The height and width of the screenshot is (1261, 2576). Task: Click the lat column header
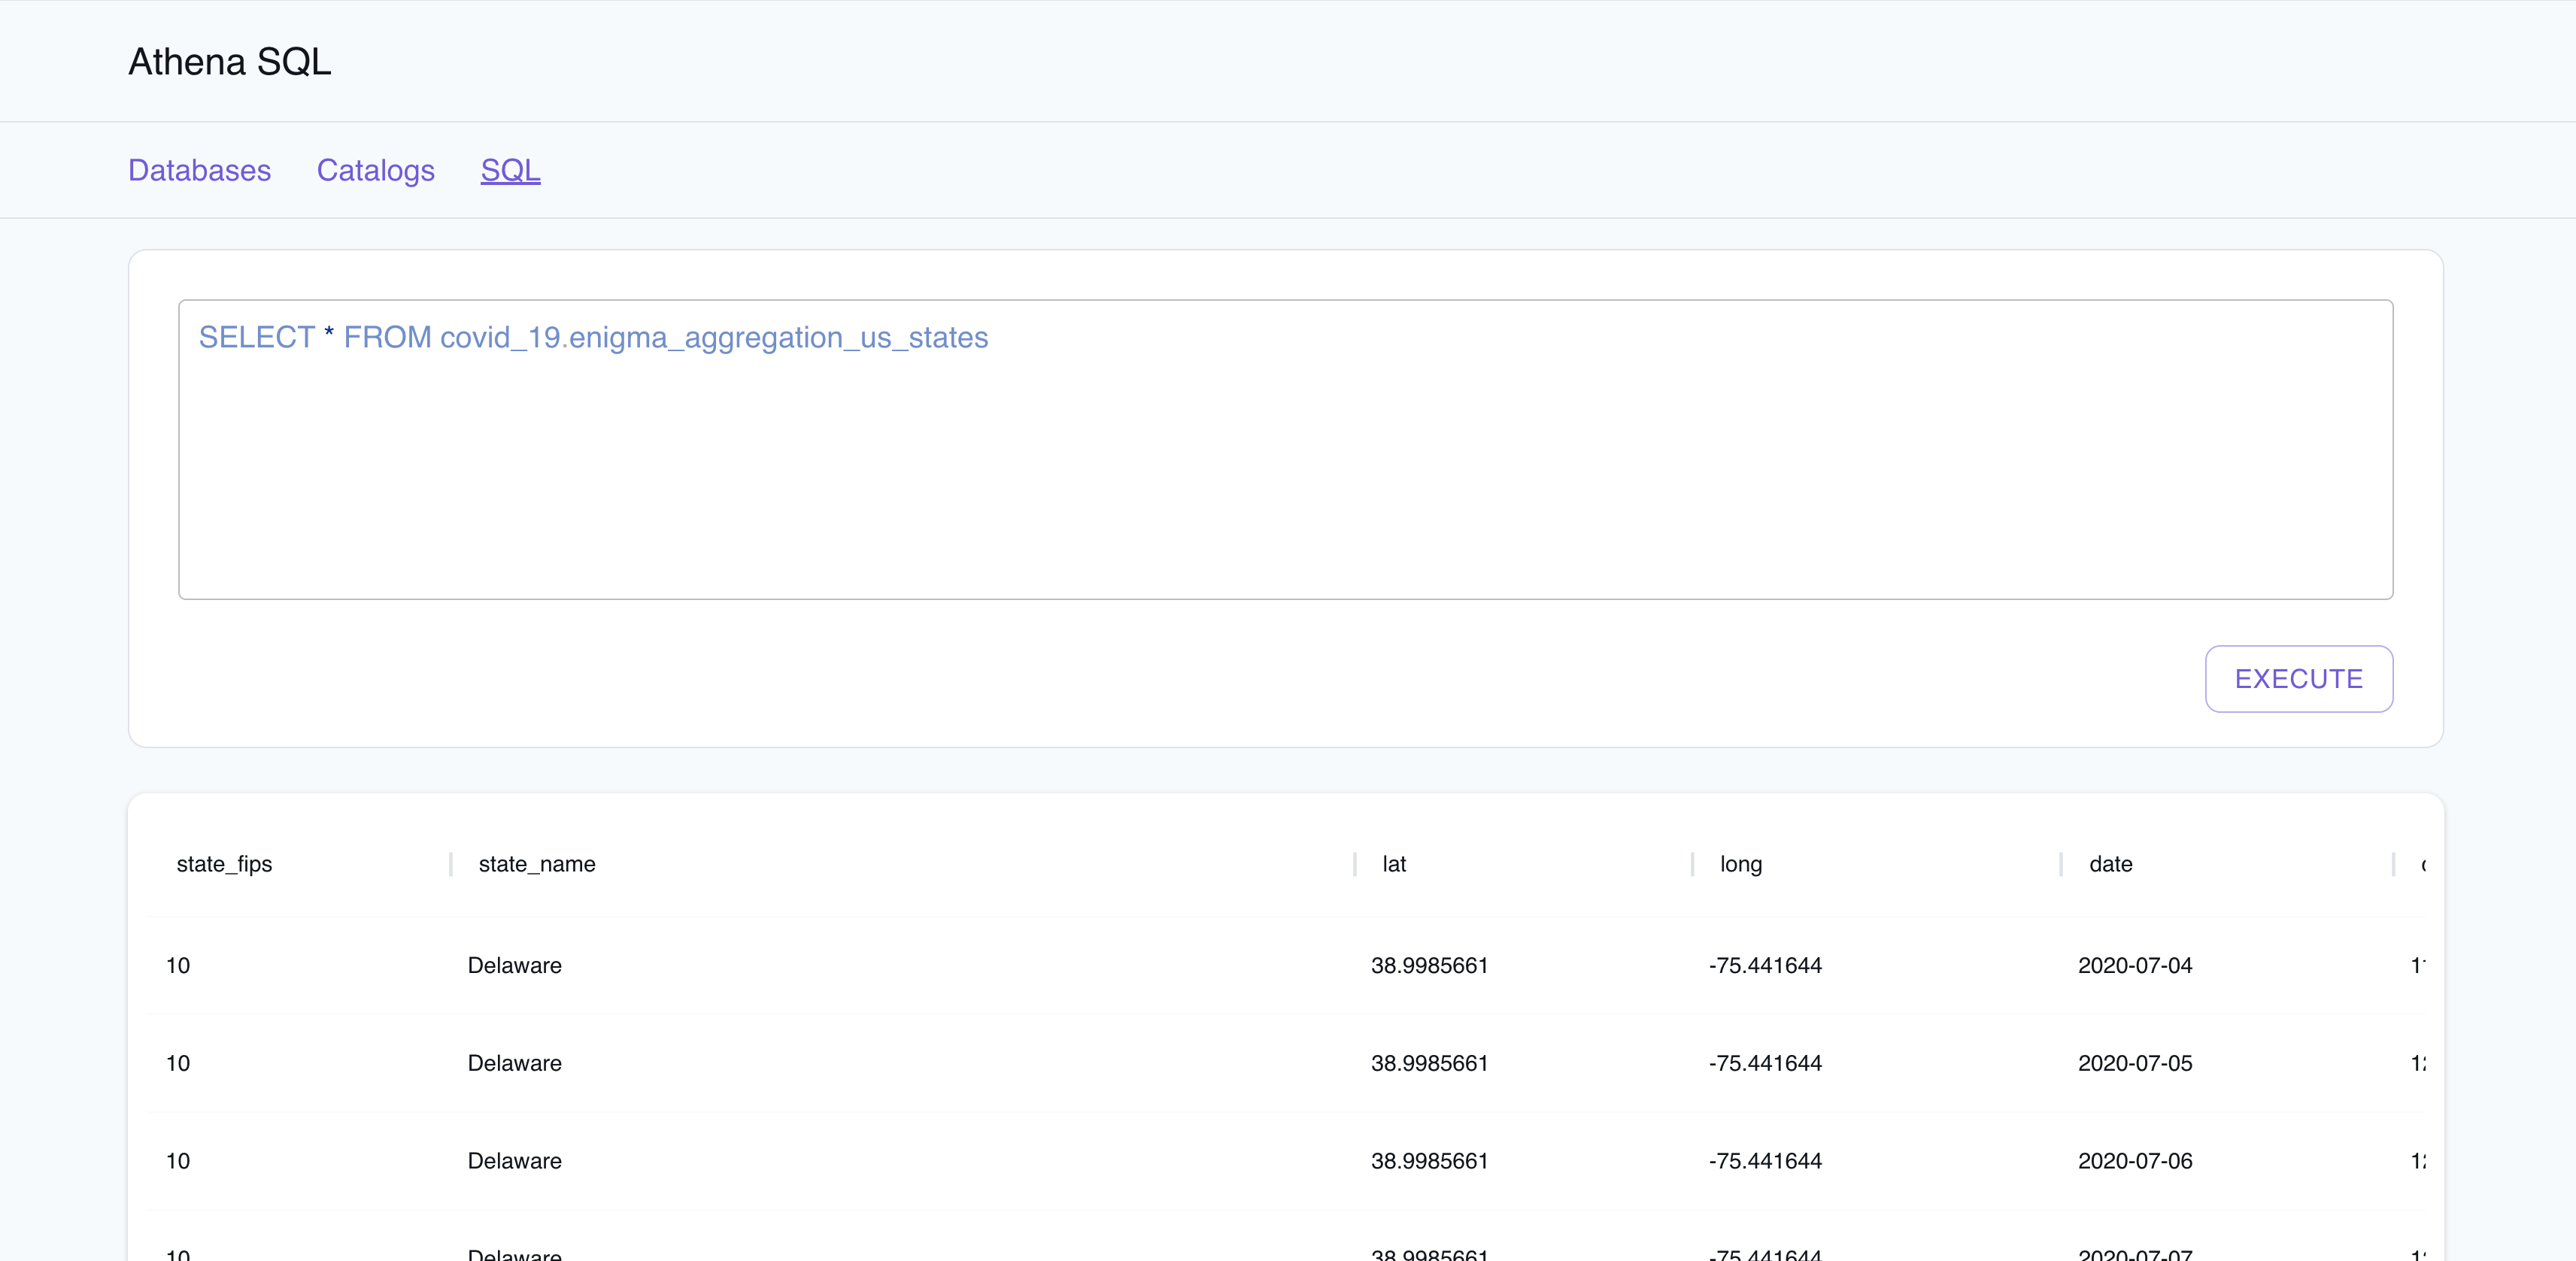[x=1393, y=864]
